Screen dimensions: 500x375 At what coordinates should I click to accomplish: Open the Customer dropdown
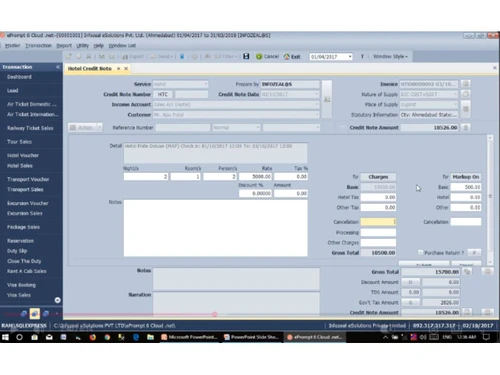(316, 115)
